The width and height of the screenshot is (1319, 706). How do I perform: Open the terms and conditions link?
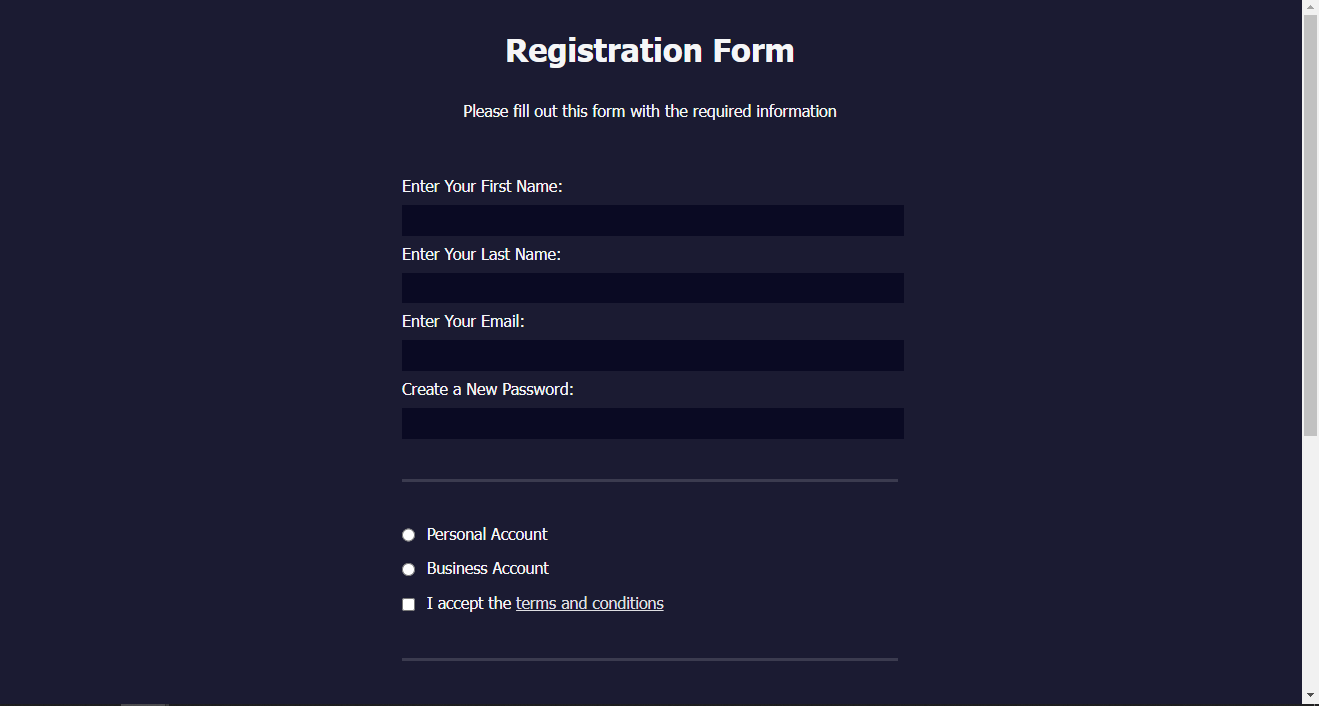point(589,603)
